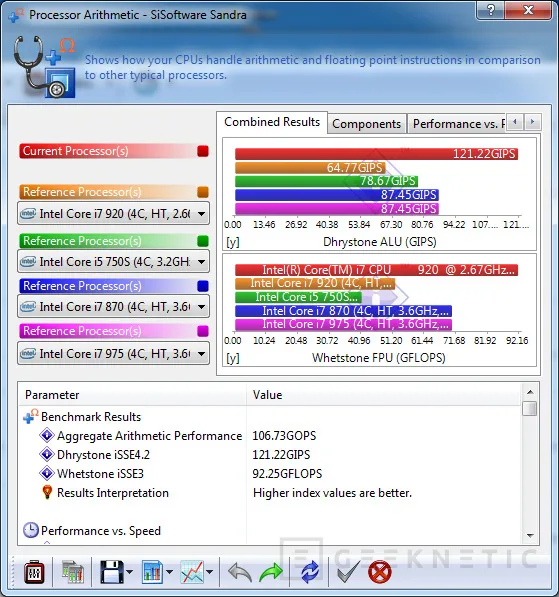Click the Whetstone FPU (GFLOPS) chart label

click(x=379, y=358)
